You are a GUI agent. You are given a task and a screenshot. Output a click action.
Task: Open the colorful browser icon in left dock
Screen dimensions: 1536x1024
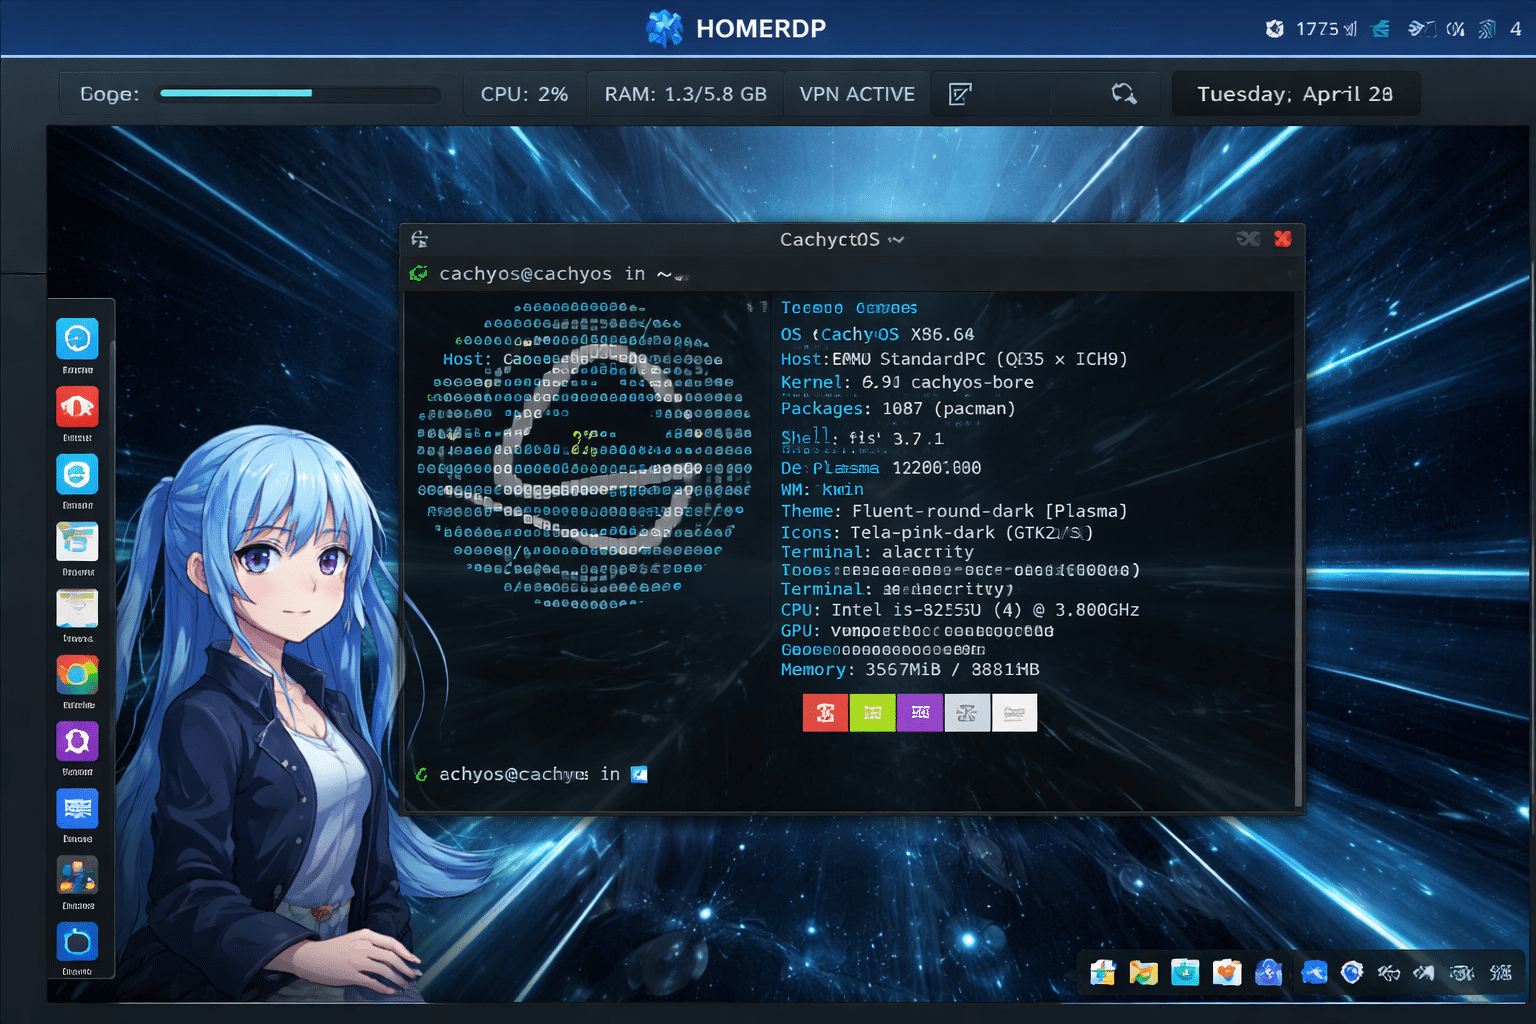[x=77, y=675]
